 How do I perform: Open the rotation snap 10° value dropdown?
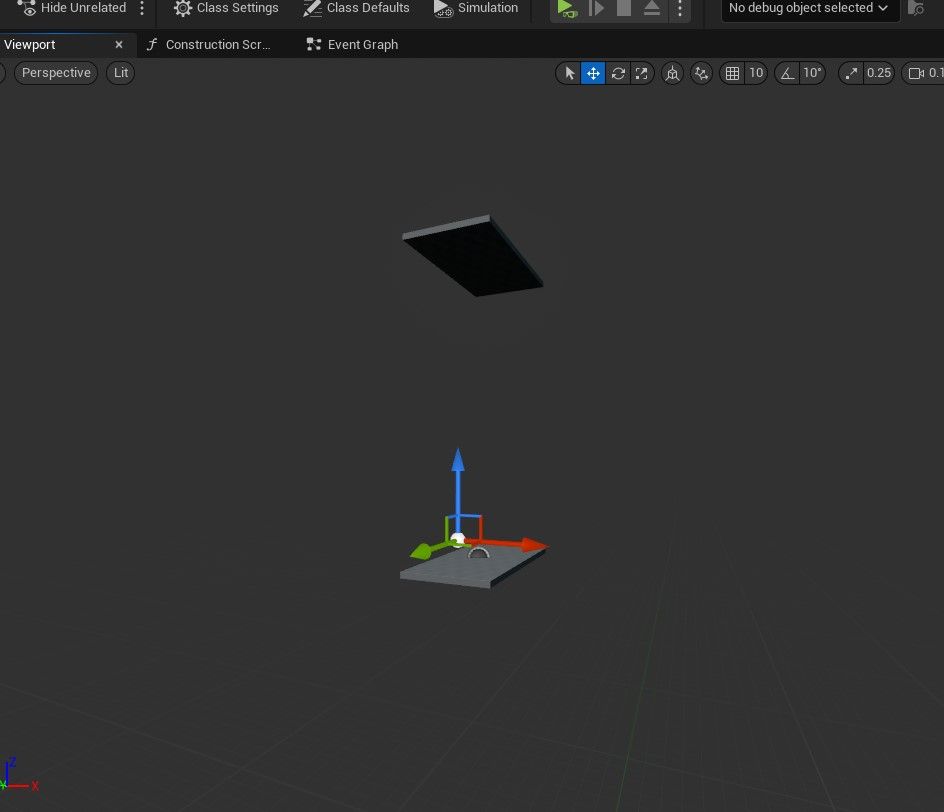point(812,73)
